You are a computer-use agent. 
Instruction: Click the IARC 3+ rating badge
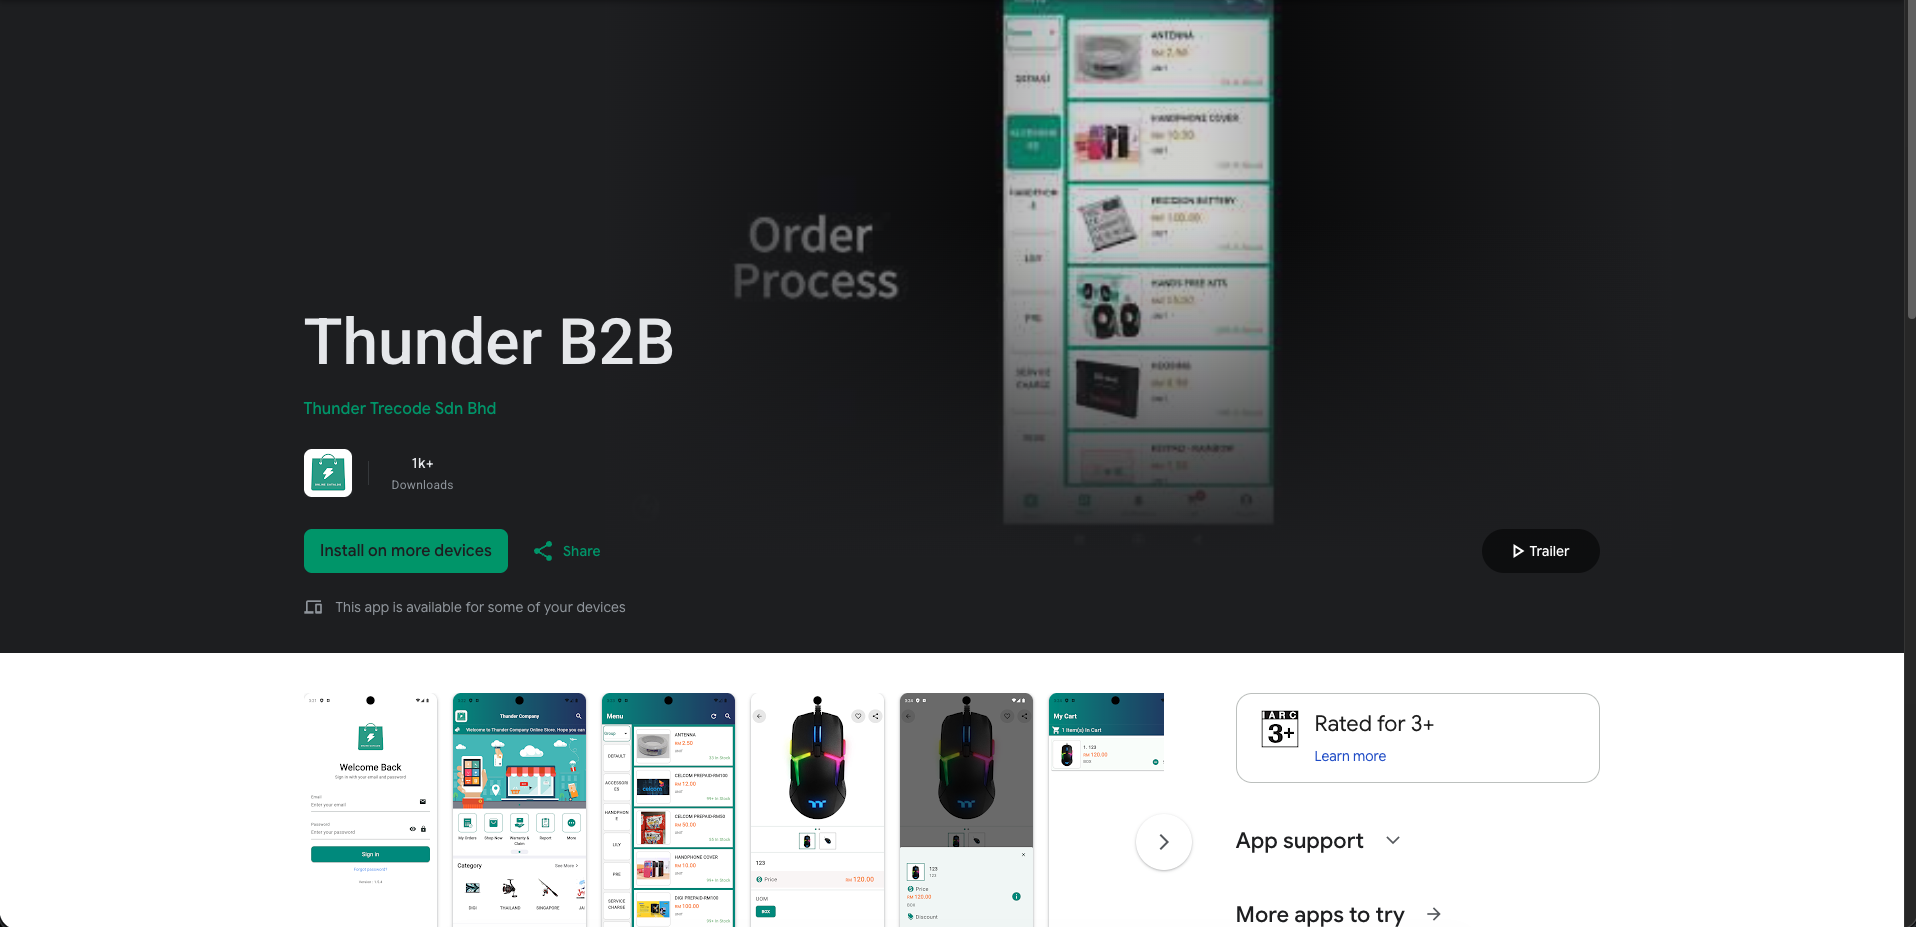click(1280, 729)
